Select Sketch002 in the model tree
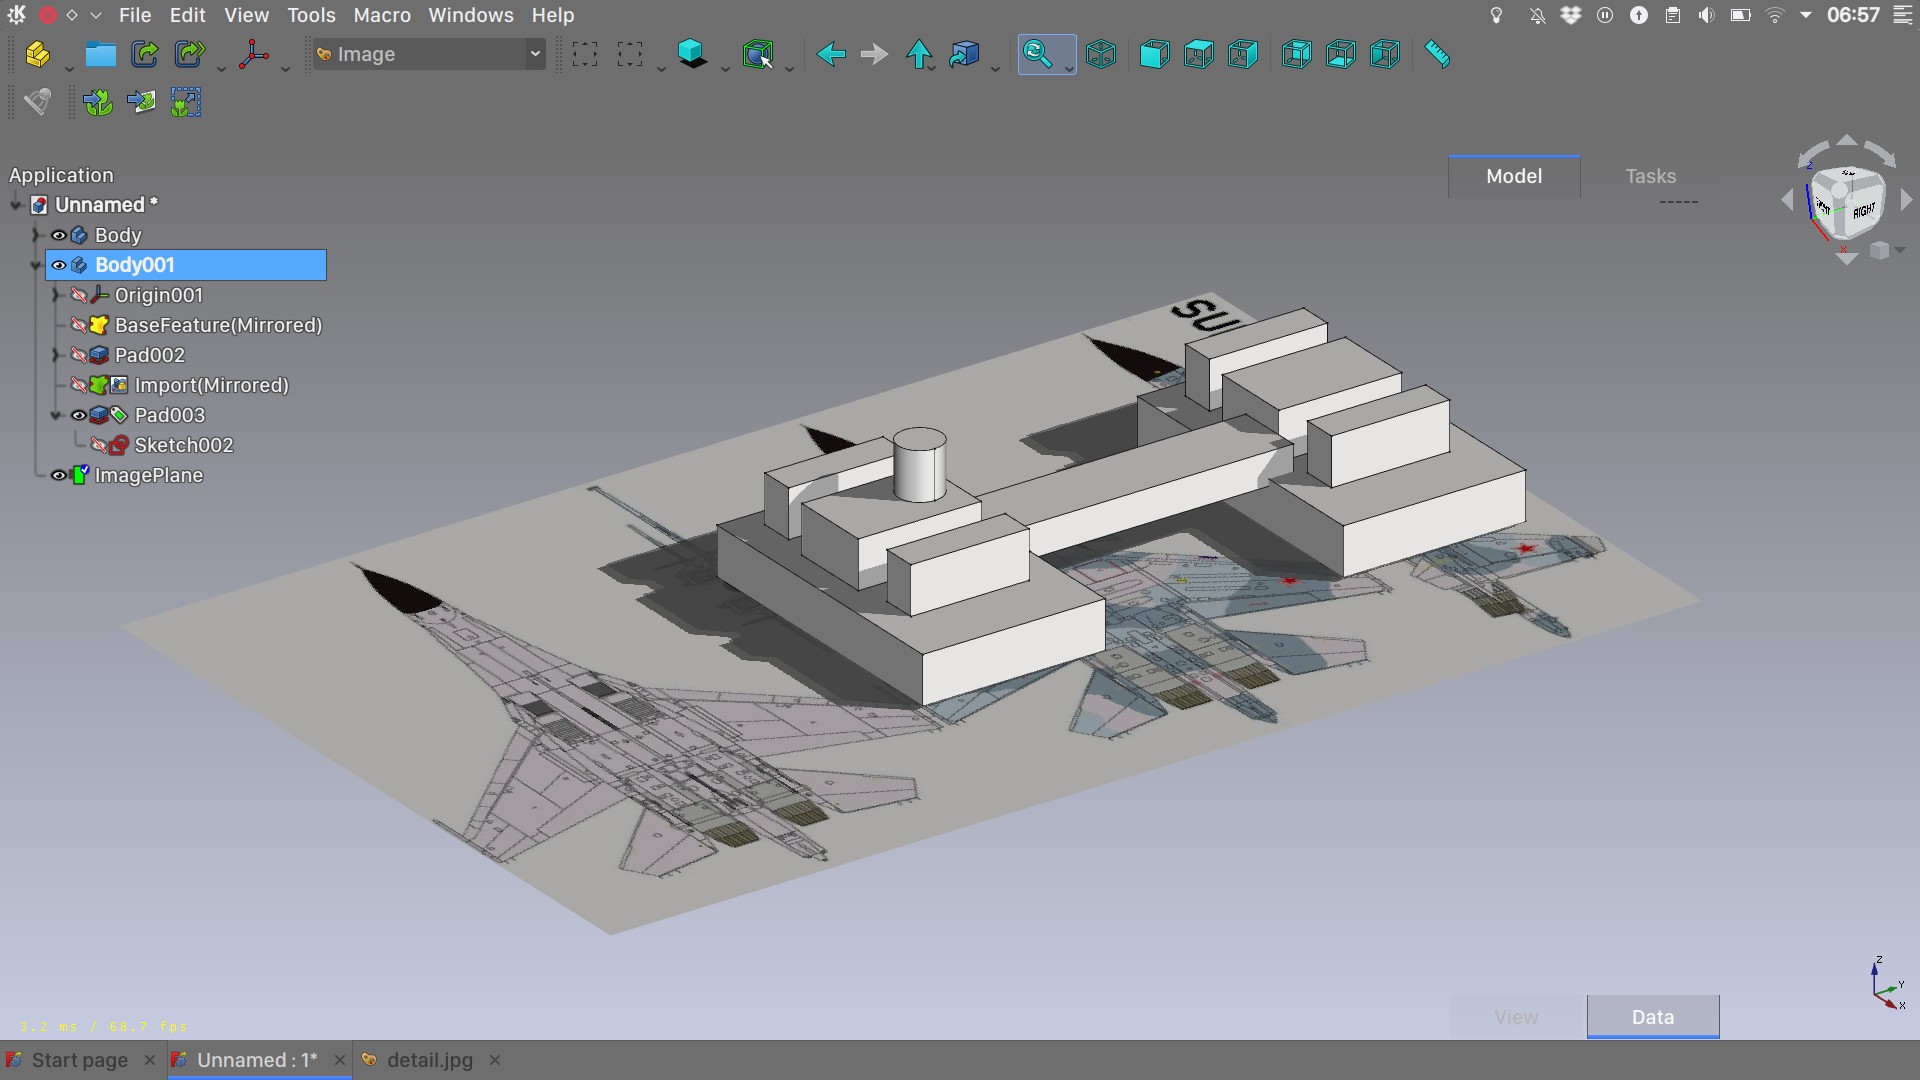The image size is (1920, 1080). [x=183, y=445]
